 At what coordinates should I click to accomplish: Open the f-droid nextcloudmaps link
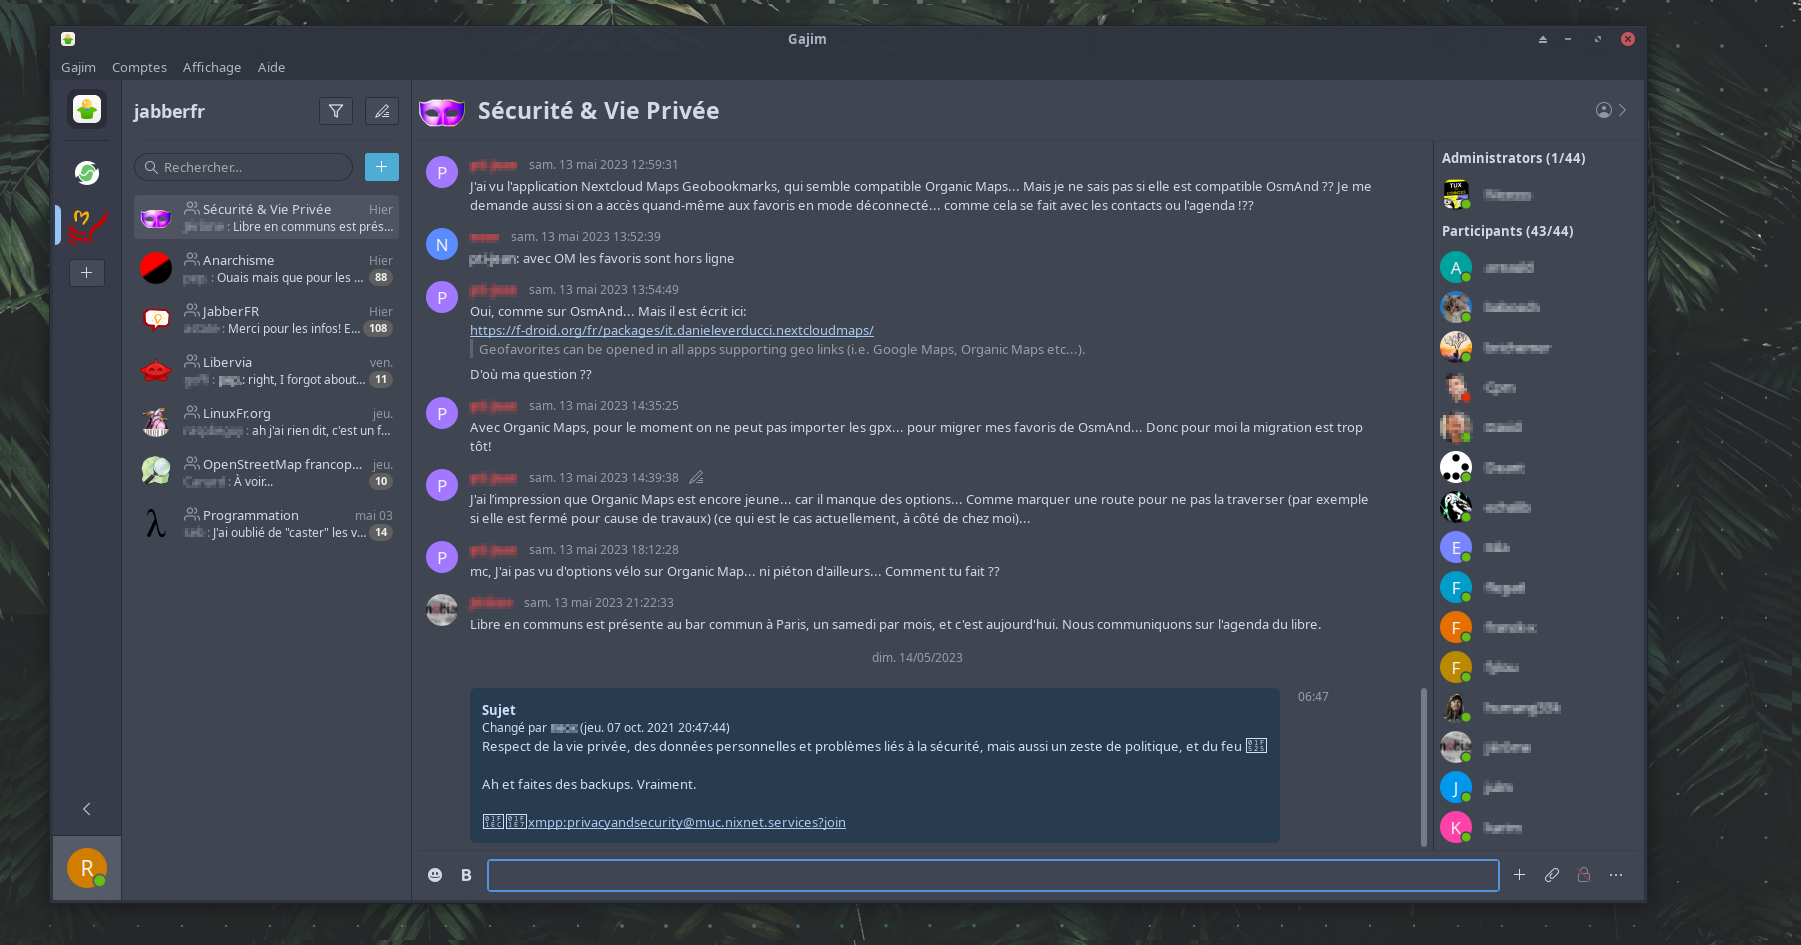click(x=671, y=330)
